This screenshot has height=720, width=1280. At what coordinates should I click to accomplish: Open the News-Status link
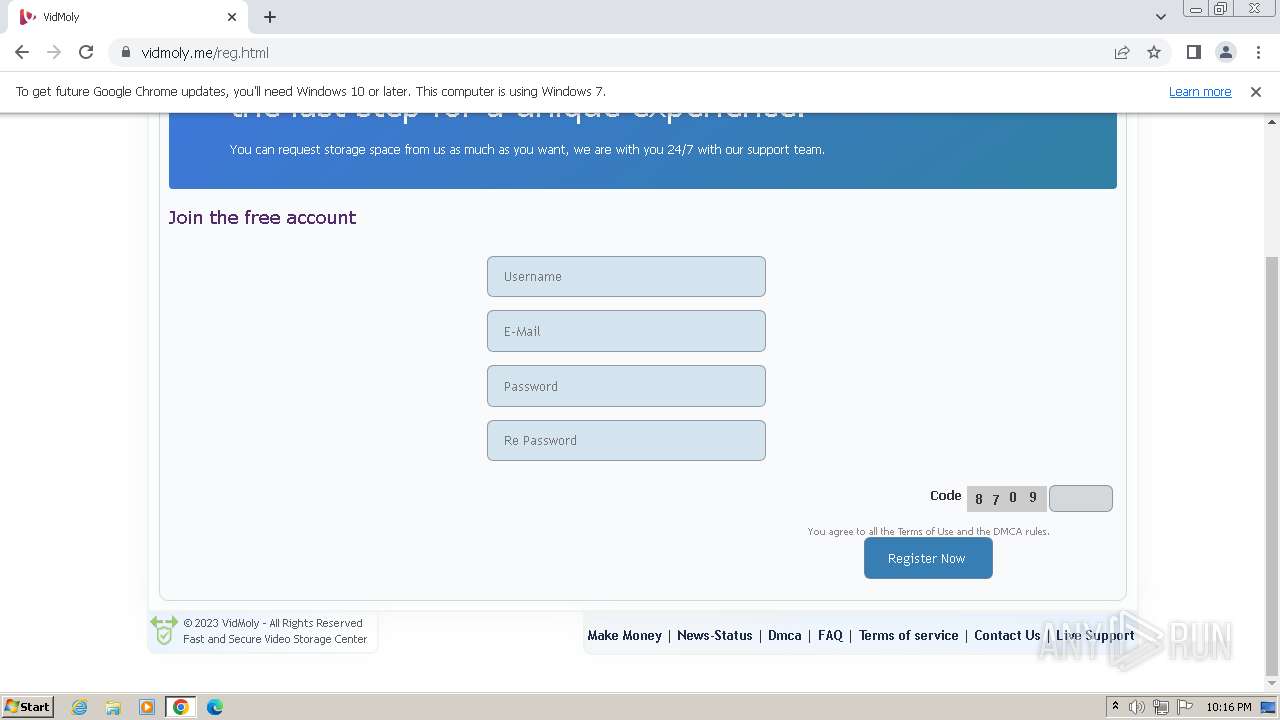point(714,635)
